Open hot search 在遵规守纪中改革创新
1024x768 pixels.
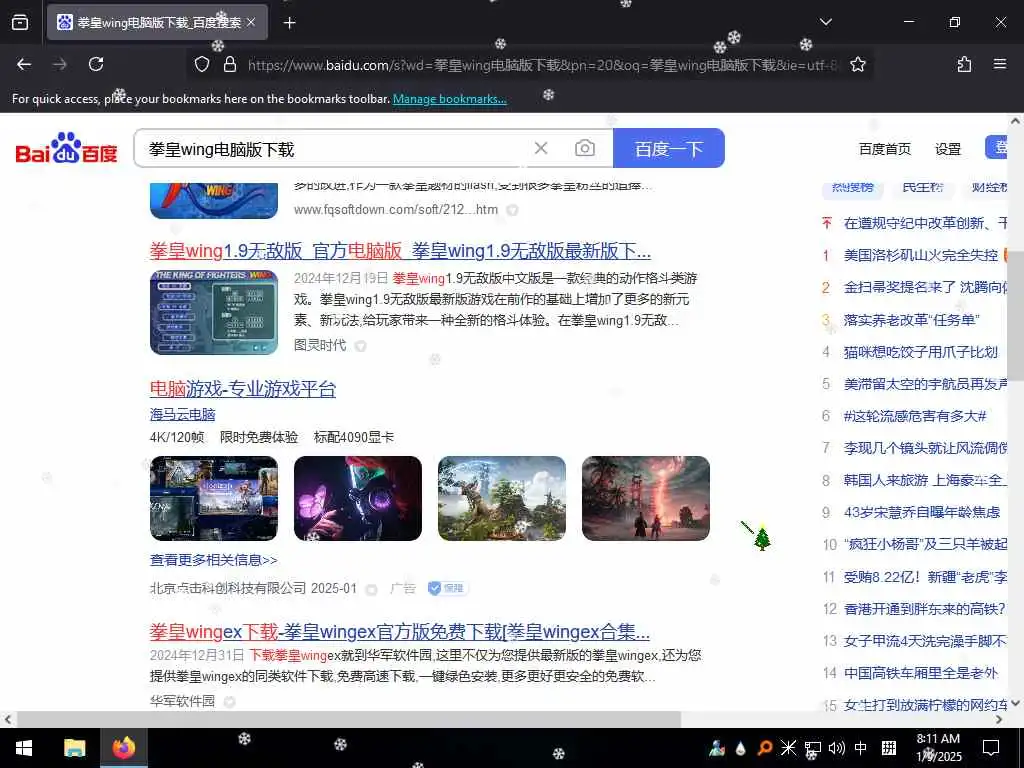925,223
